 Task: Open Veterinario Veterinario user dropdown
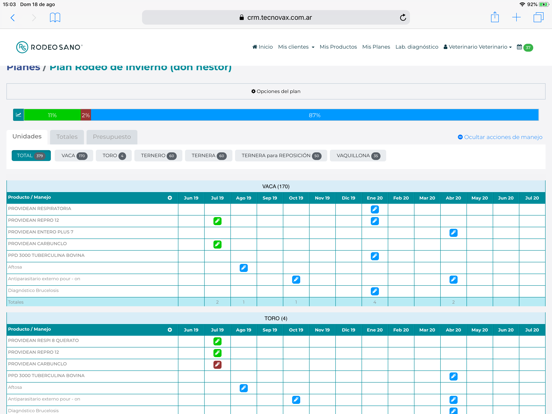tap(477, 47)
